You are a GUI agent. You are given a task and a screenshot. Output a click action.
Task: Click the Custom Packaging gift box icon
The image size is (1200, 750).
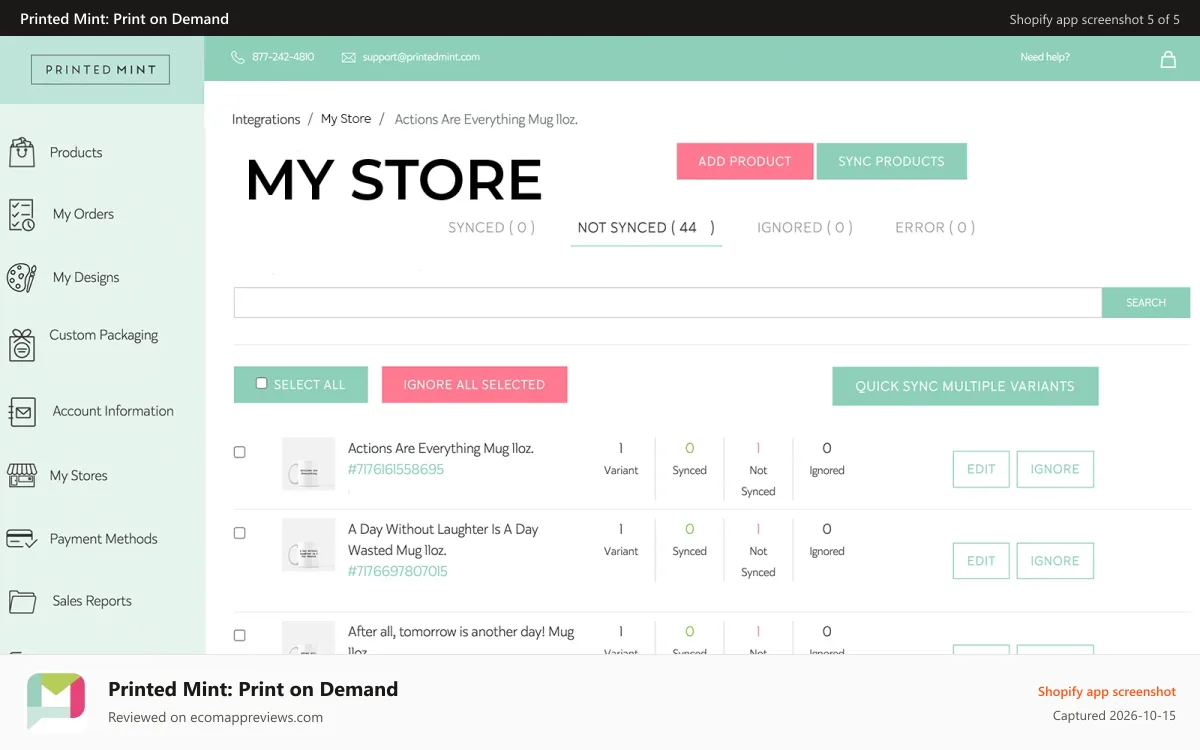(22, 344)
